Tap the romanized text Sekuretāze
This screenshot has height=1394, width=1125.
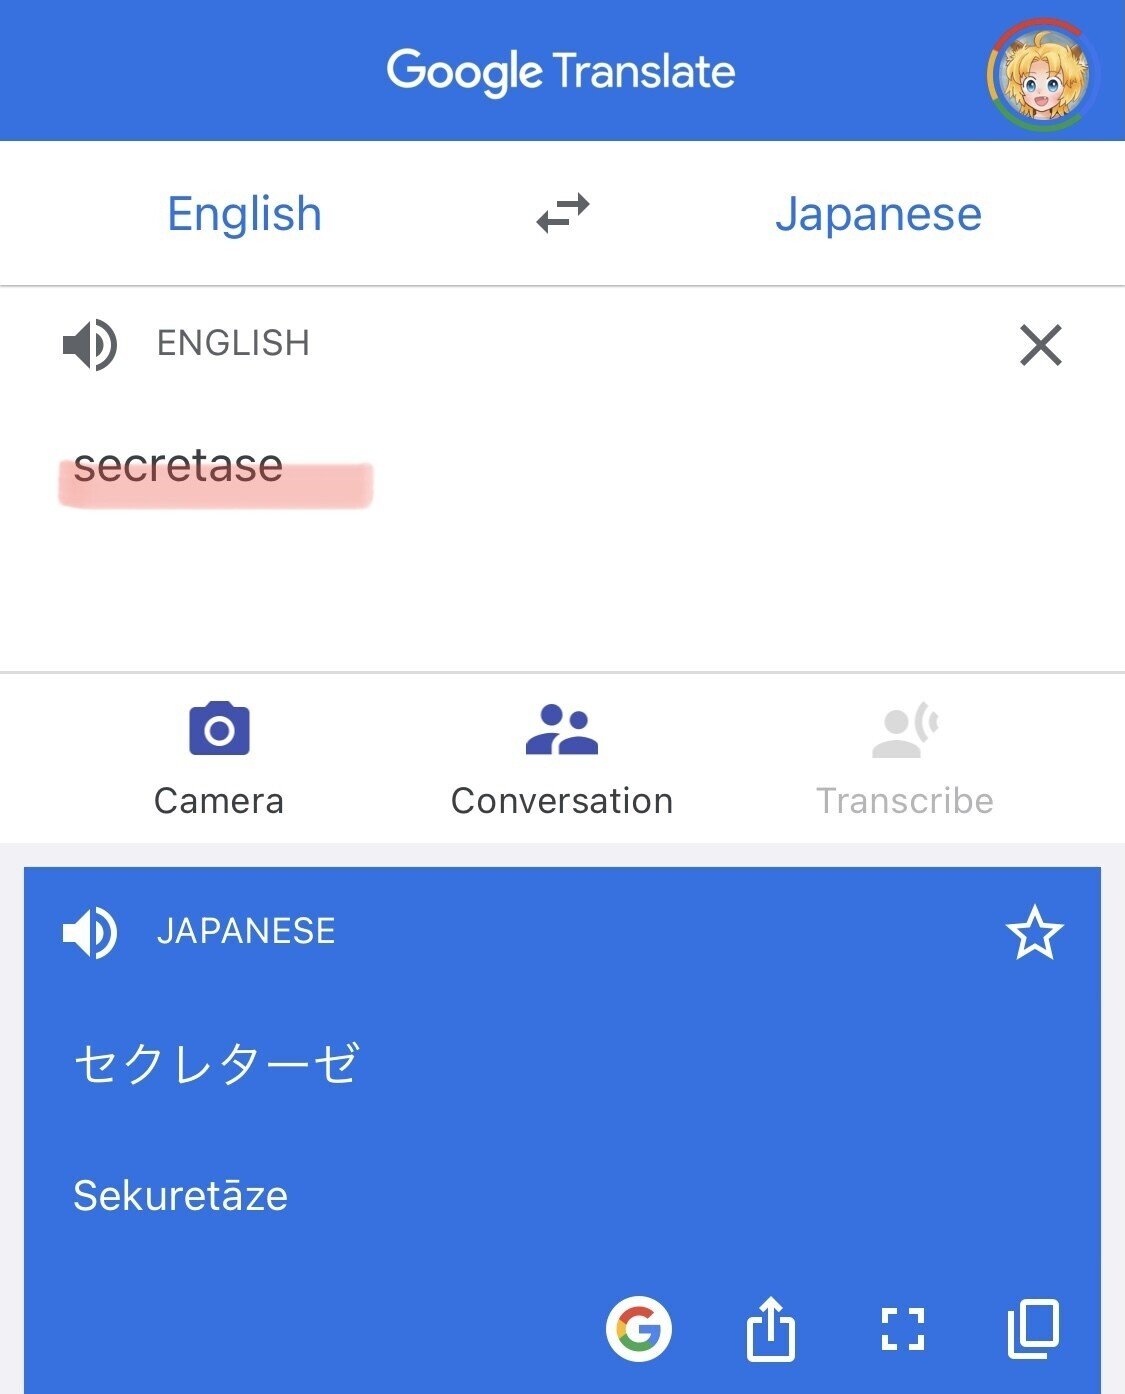[179, 1195]
